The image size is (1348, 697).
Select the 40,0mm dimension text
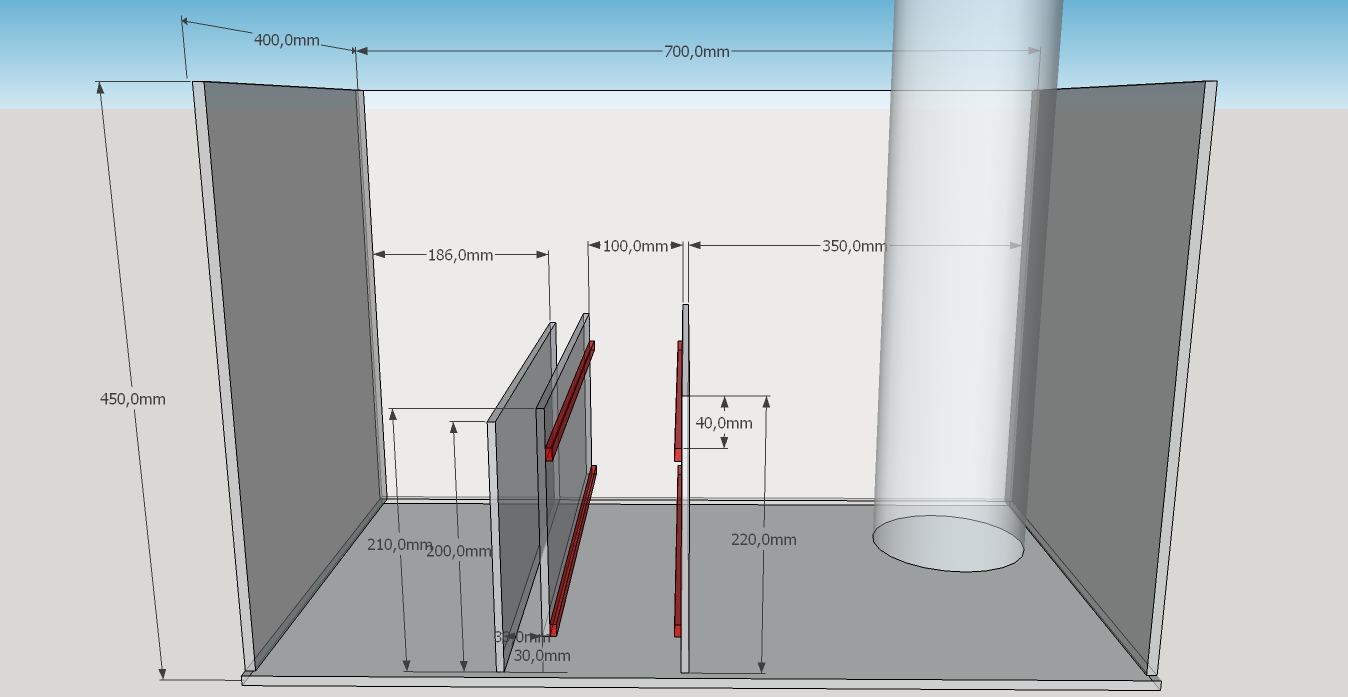point(724,423)
